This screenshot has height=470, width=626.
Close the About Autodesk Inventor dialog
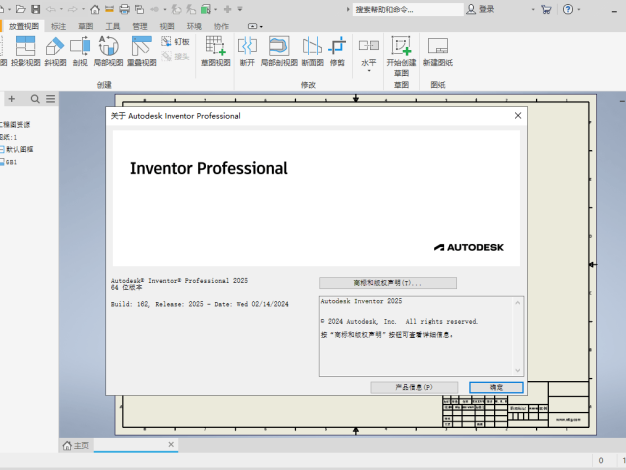click(x=518, y=115)
